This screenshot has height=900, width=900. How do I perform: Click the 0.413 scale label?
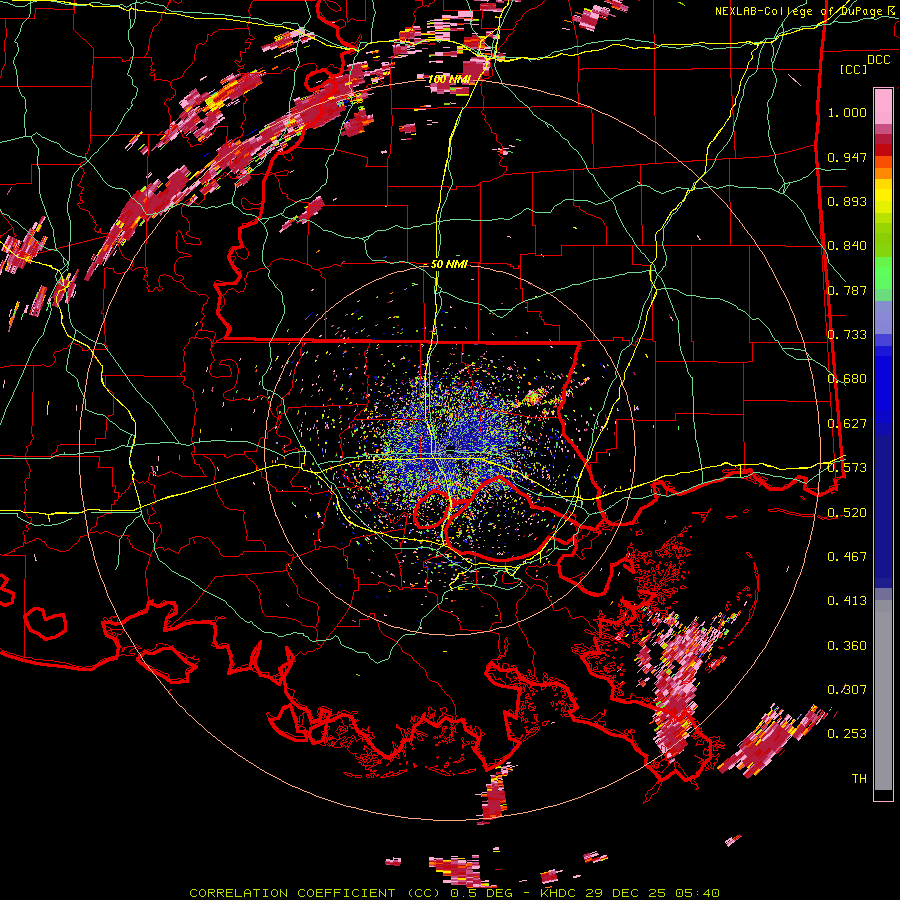tap(847, 601)
